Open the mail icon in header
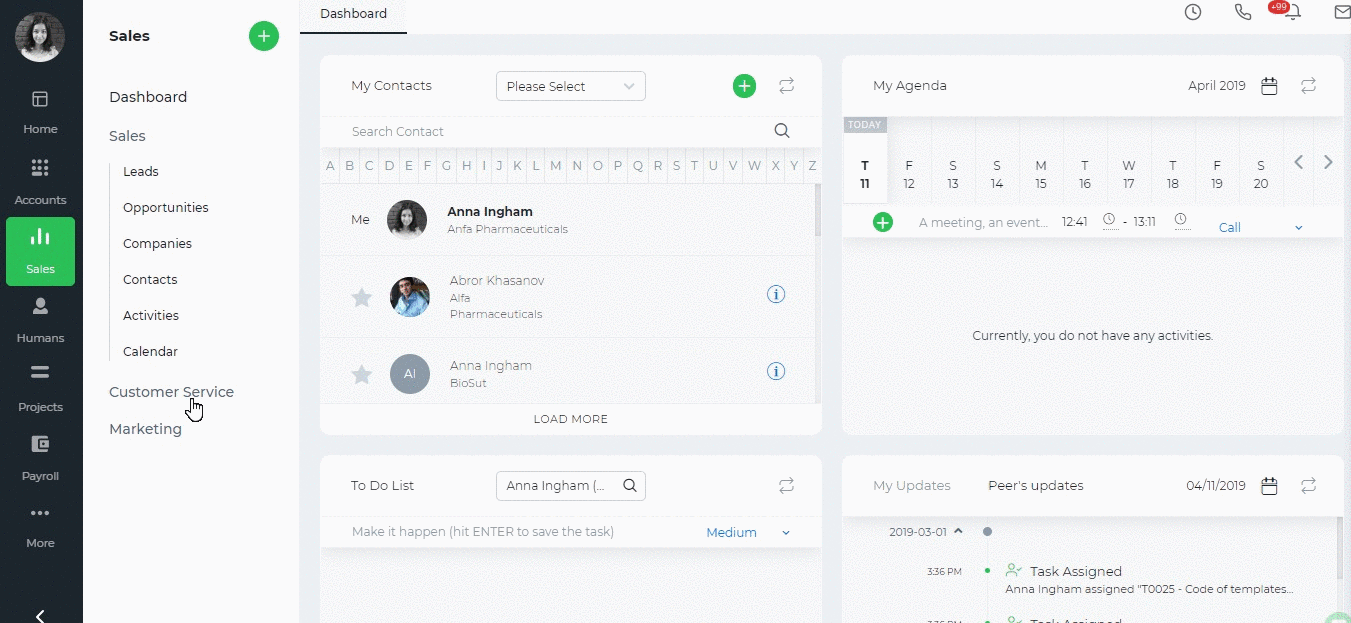 click(x=1342, y=12)
